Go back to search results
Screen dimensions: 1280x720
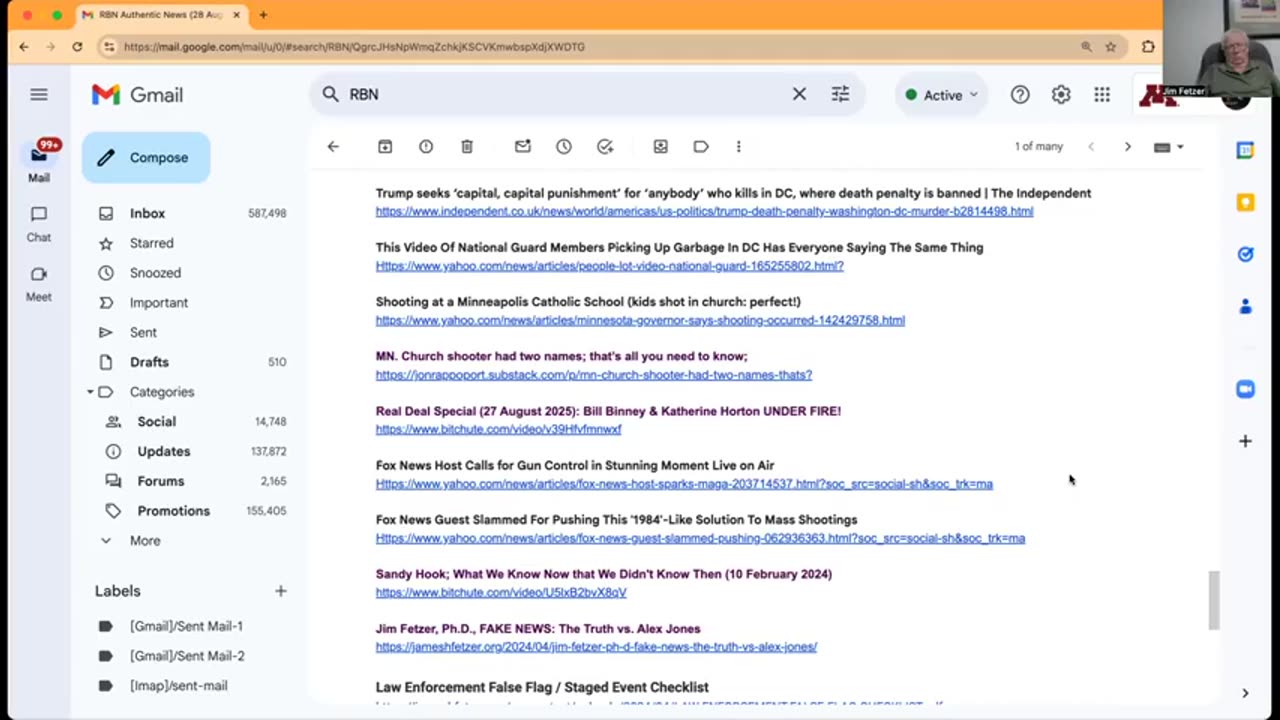333,147
